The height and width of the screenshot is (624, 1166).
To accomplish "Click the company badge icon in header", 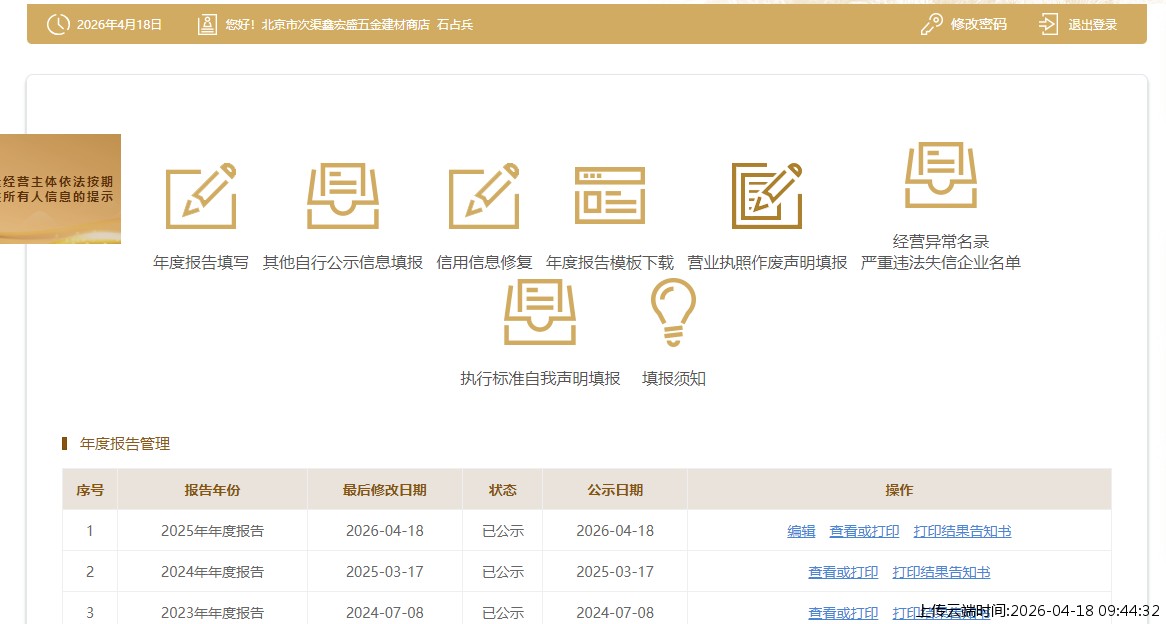I will click(206, 24).
